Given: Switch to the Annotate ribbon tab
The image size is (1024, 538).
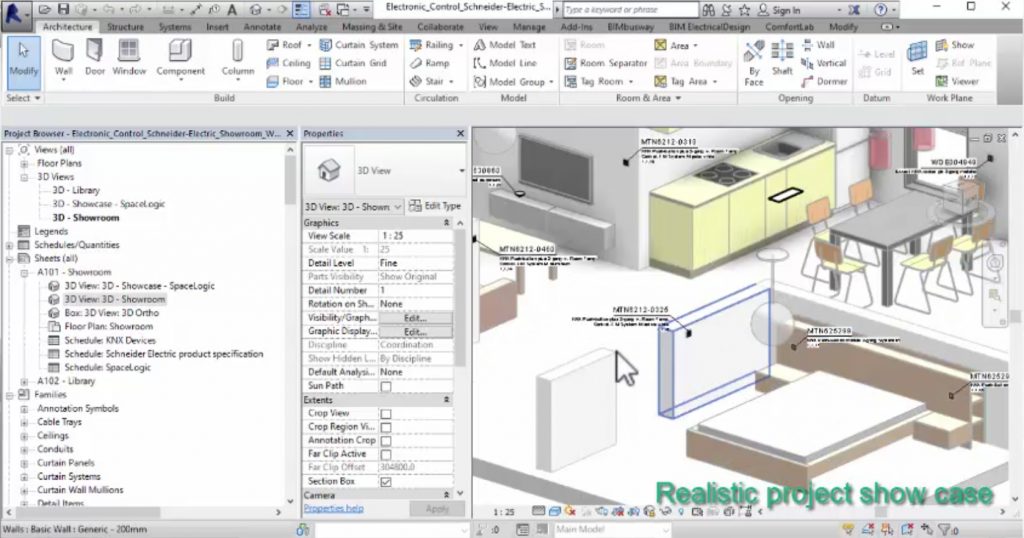Looking at the screenshot, I should pyautogui.click(x=263, y=27).
